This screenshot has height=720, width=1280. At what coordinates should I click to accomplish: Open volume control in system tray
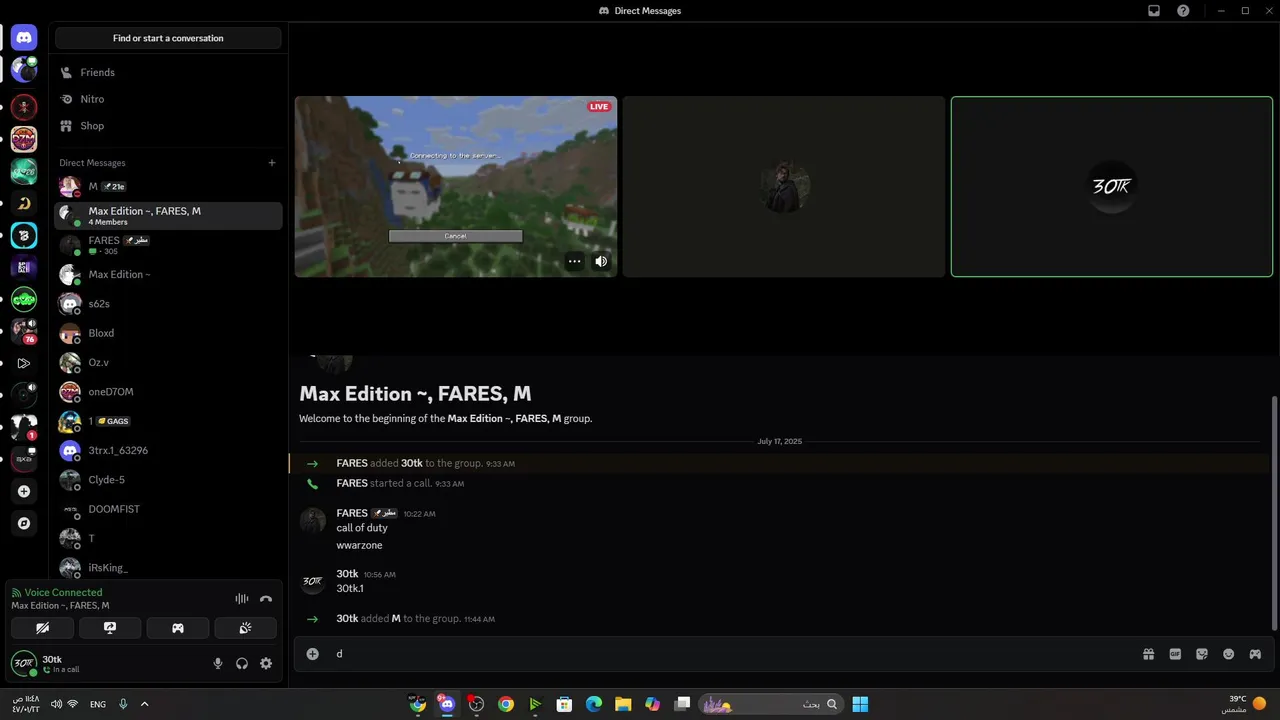coord(56,704)
